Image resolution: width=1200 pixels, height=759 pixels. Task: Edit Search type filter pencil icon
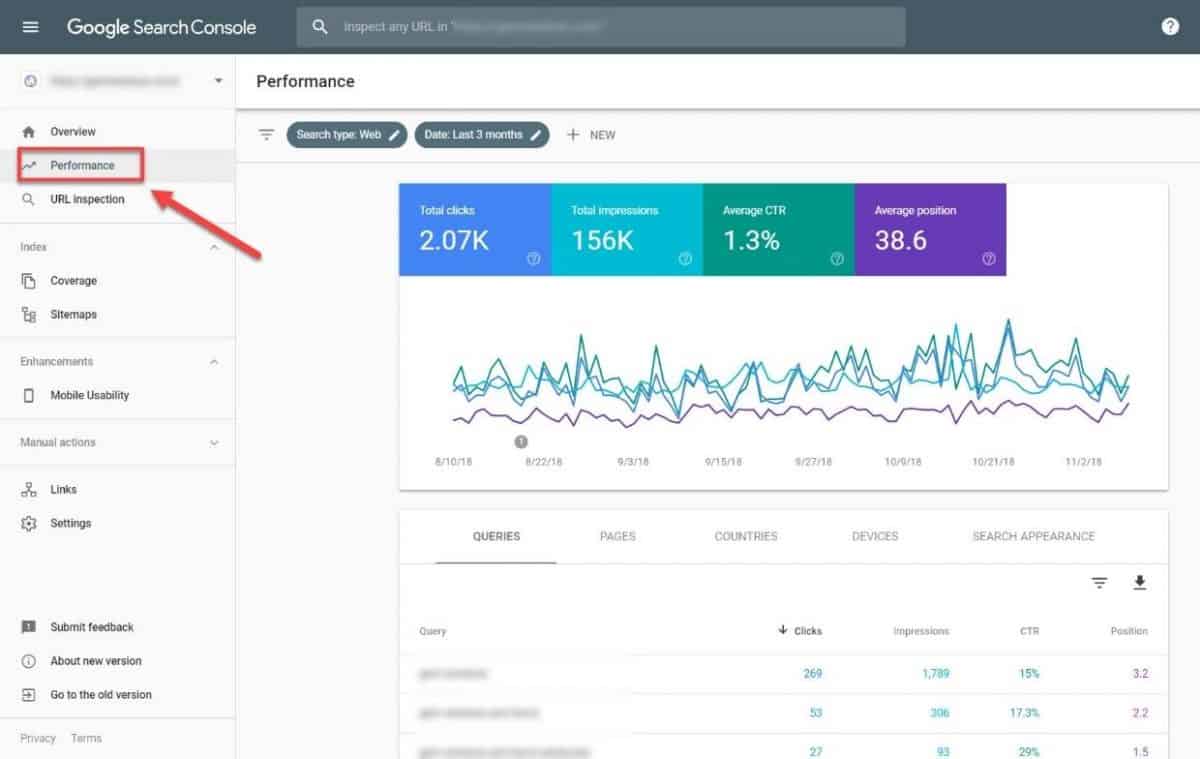pyautogui.click(x=395, y=134)
